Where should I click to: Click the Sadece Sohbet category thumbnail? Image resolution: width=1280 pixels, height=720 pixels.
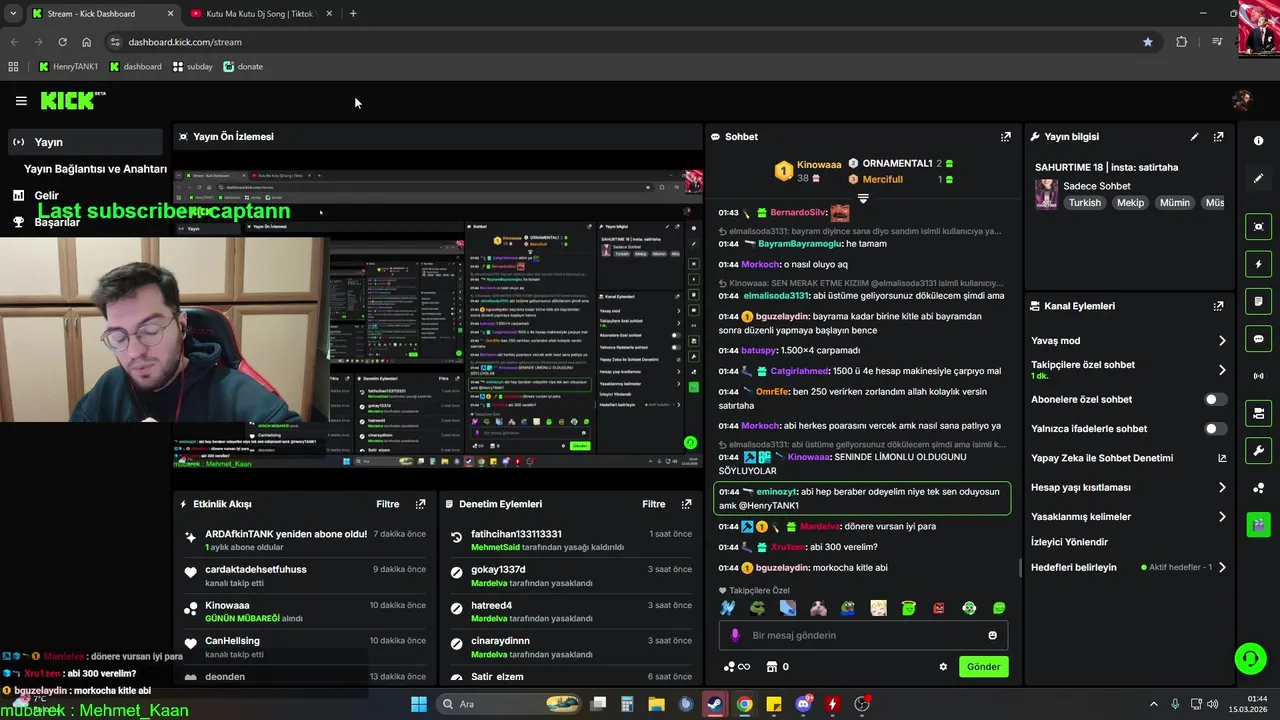point(1046,194)
